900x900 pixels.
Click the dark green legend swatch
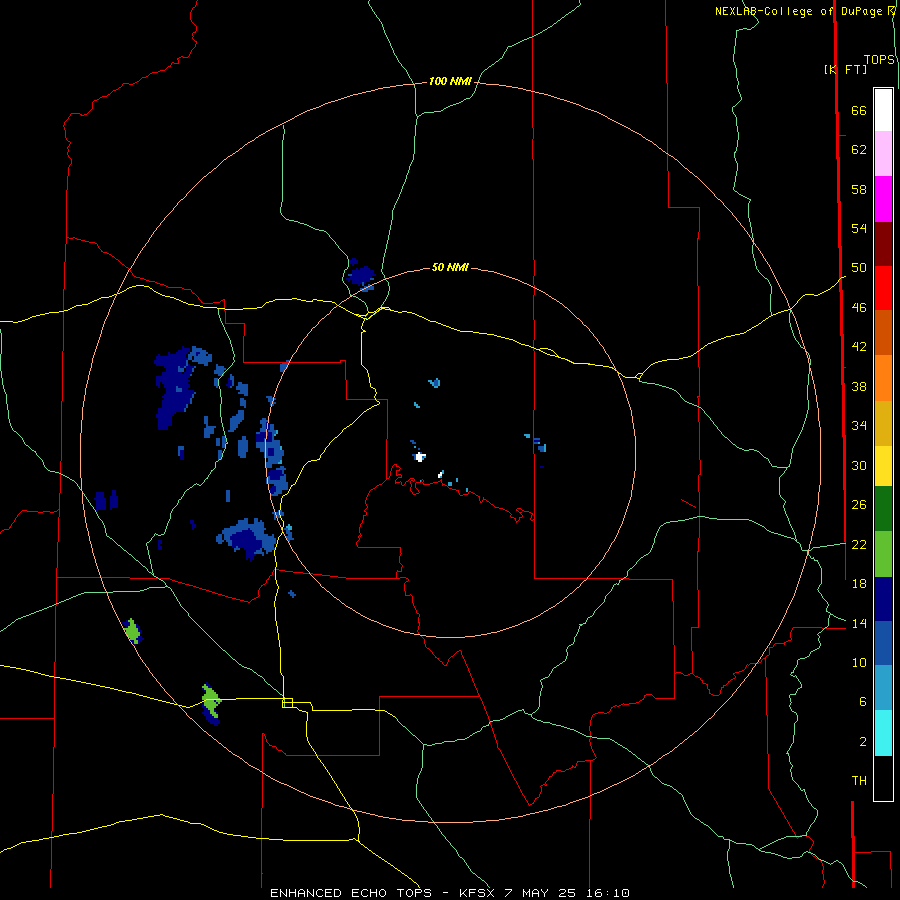(x=883, y=509)
